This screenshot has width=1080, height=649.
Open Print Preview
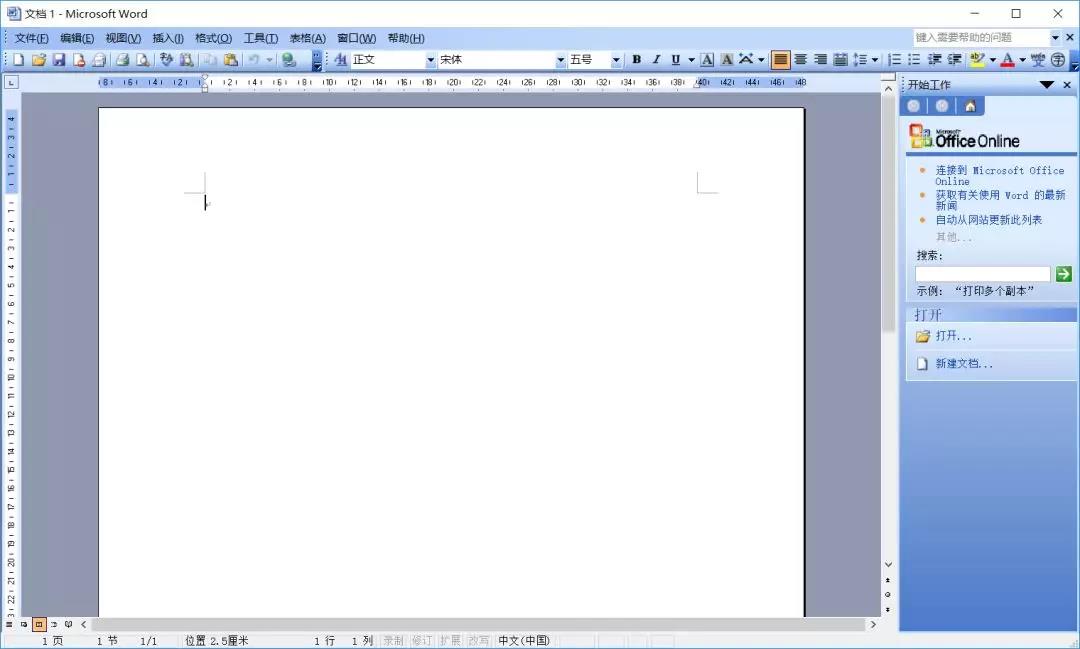point(142,59)
